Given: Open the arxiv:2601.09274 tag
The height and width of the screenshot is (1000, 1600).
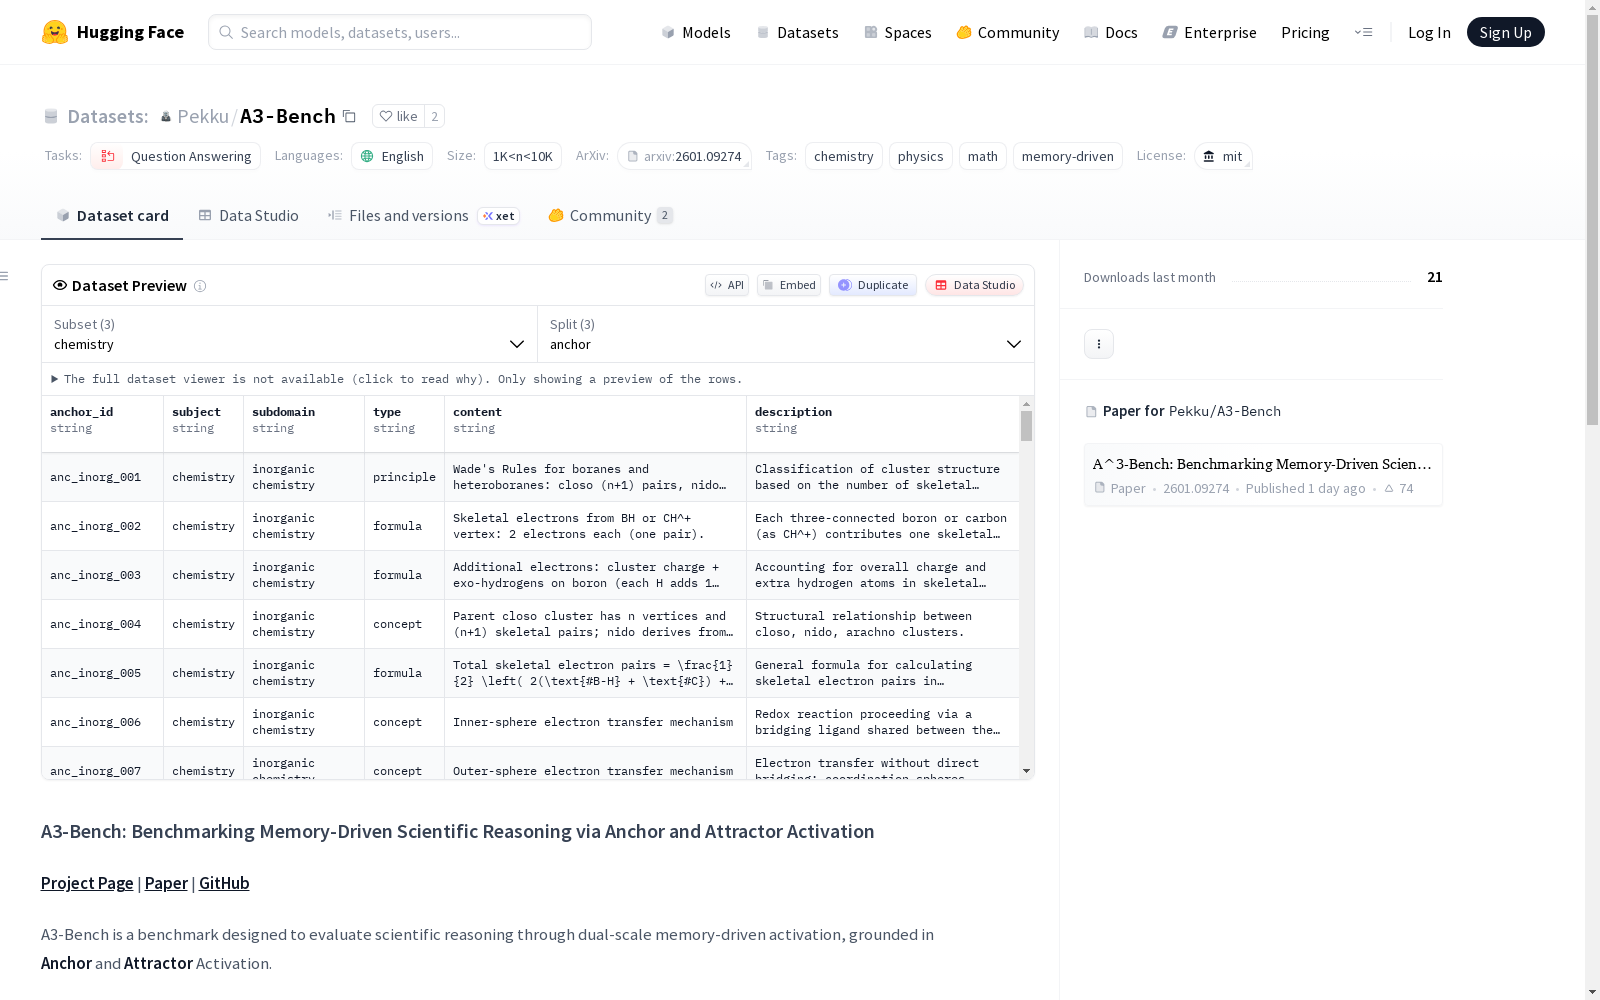Looking at the screenshot, I should coord(684,156).
